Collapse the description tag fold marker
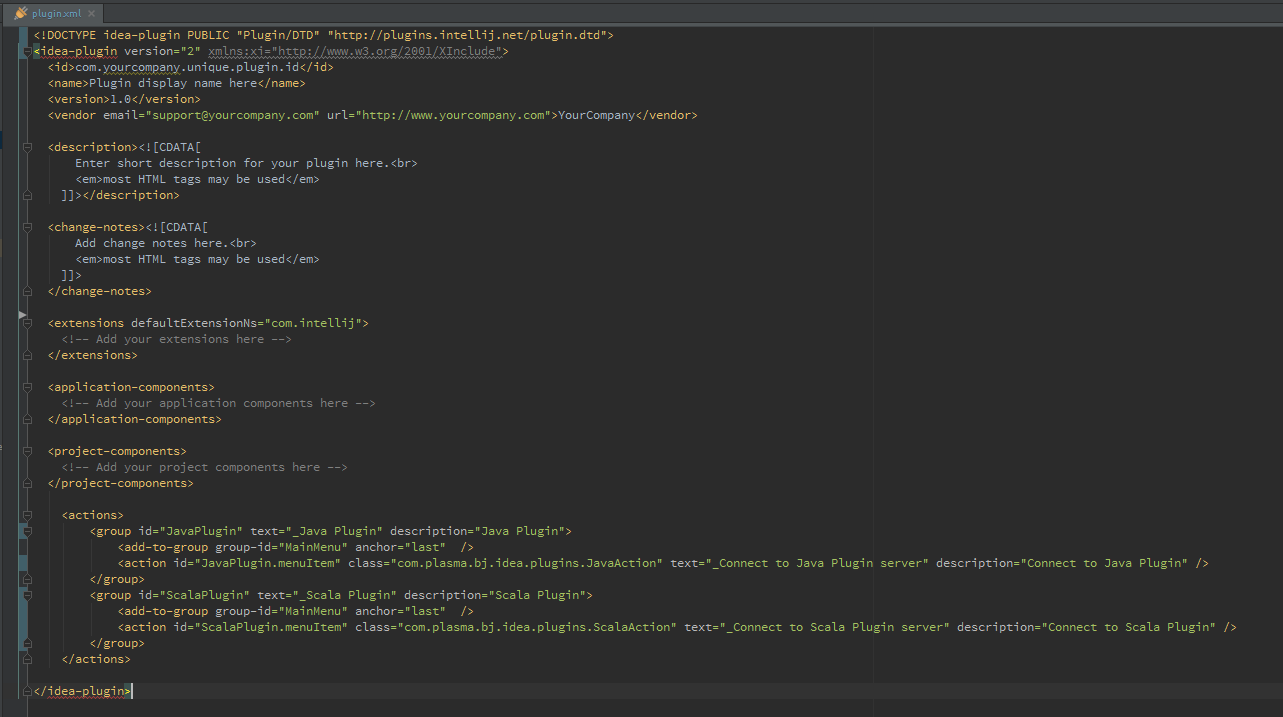 27,147
